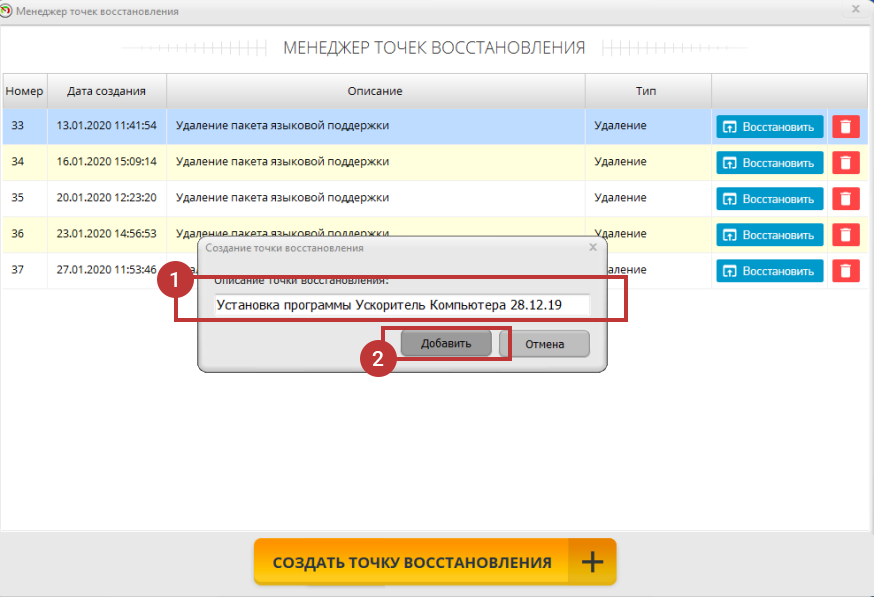The width and height of the screenshot is (874, 597).
Task: Click the Тип column header
Action: tap(647, 91)
